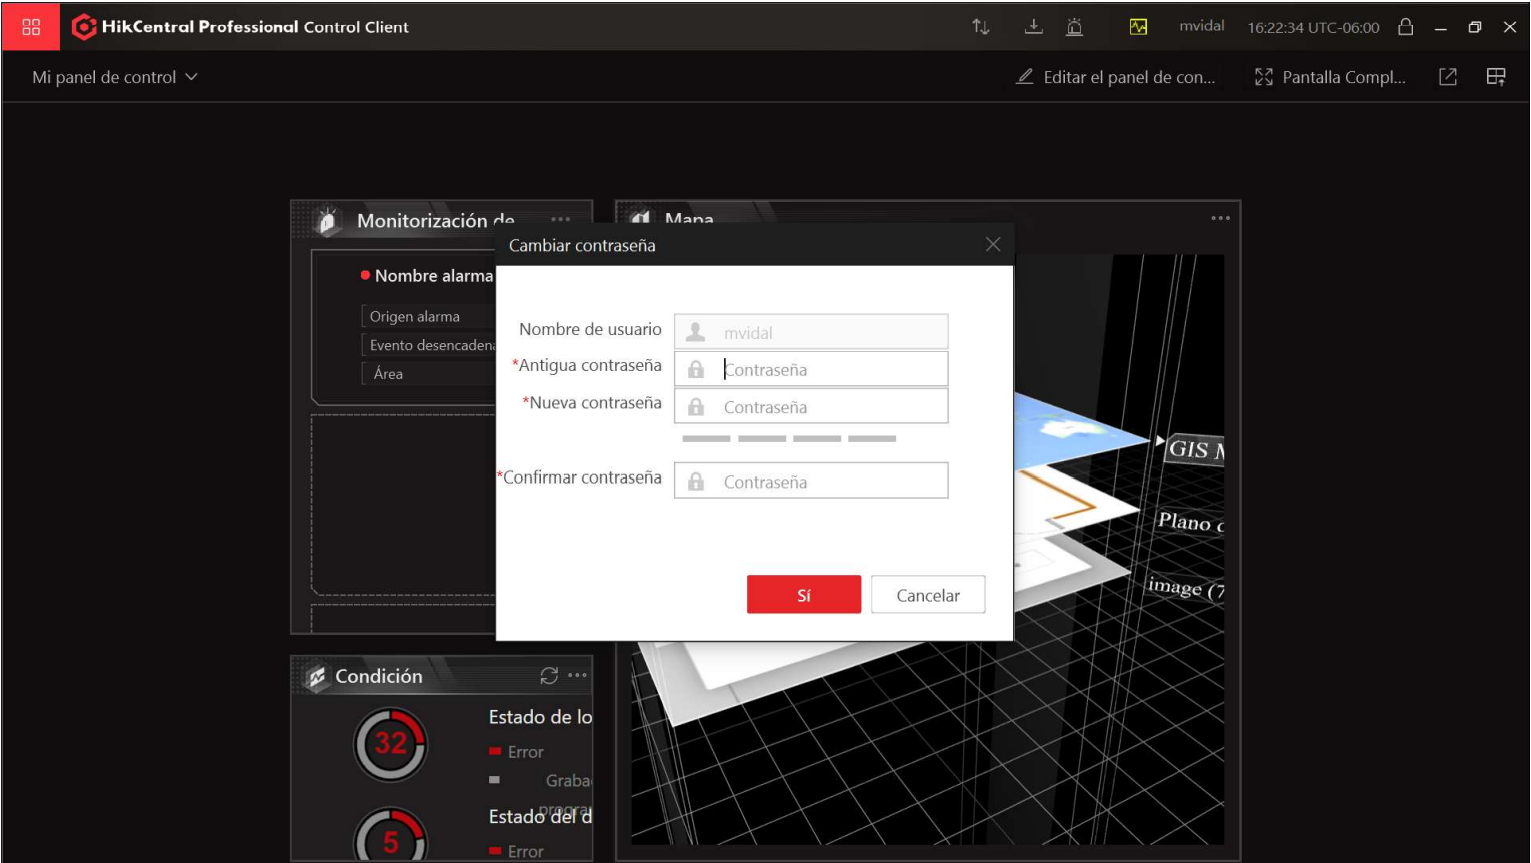
Task: Open the Mapa panel three-dot menu
Action: [1221, 218]
